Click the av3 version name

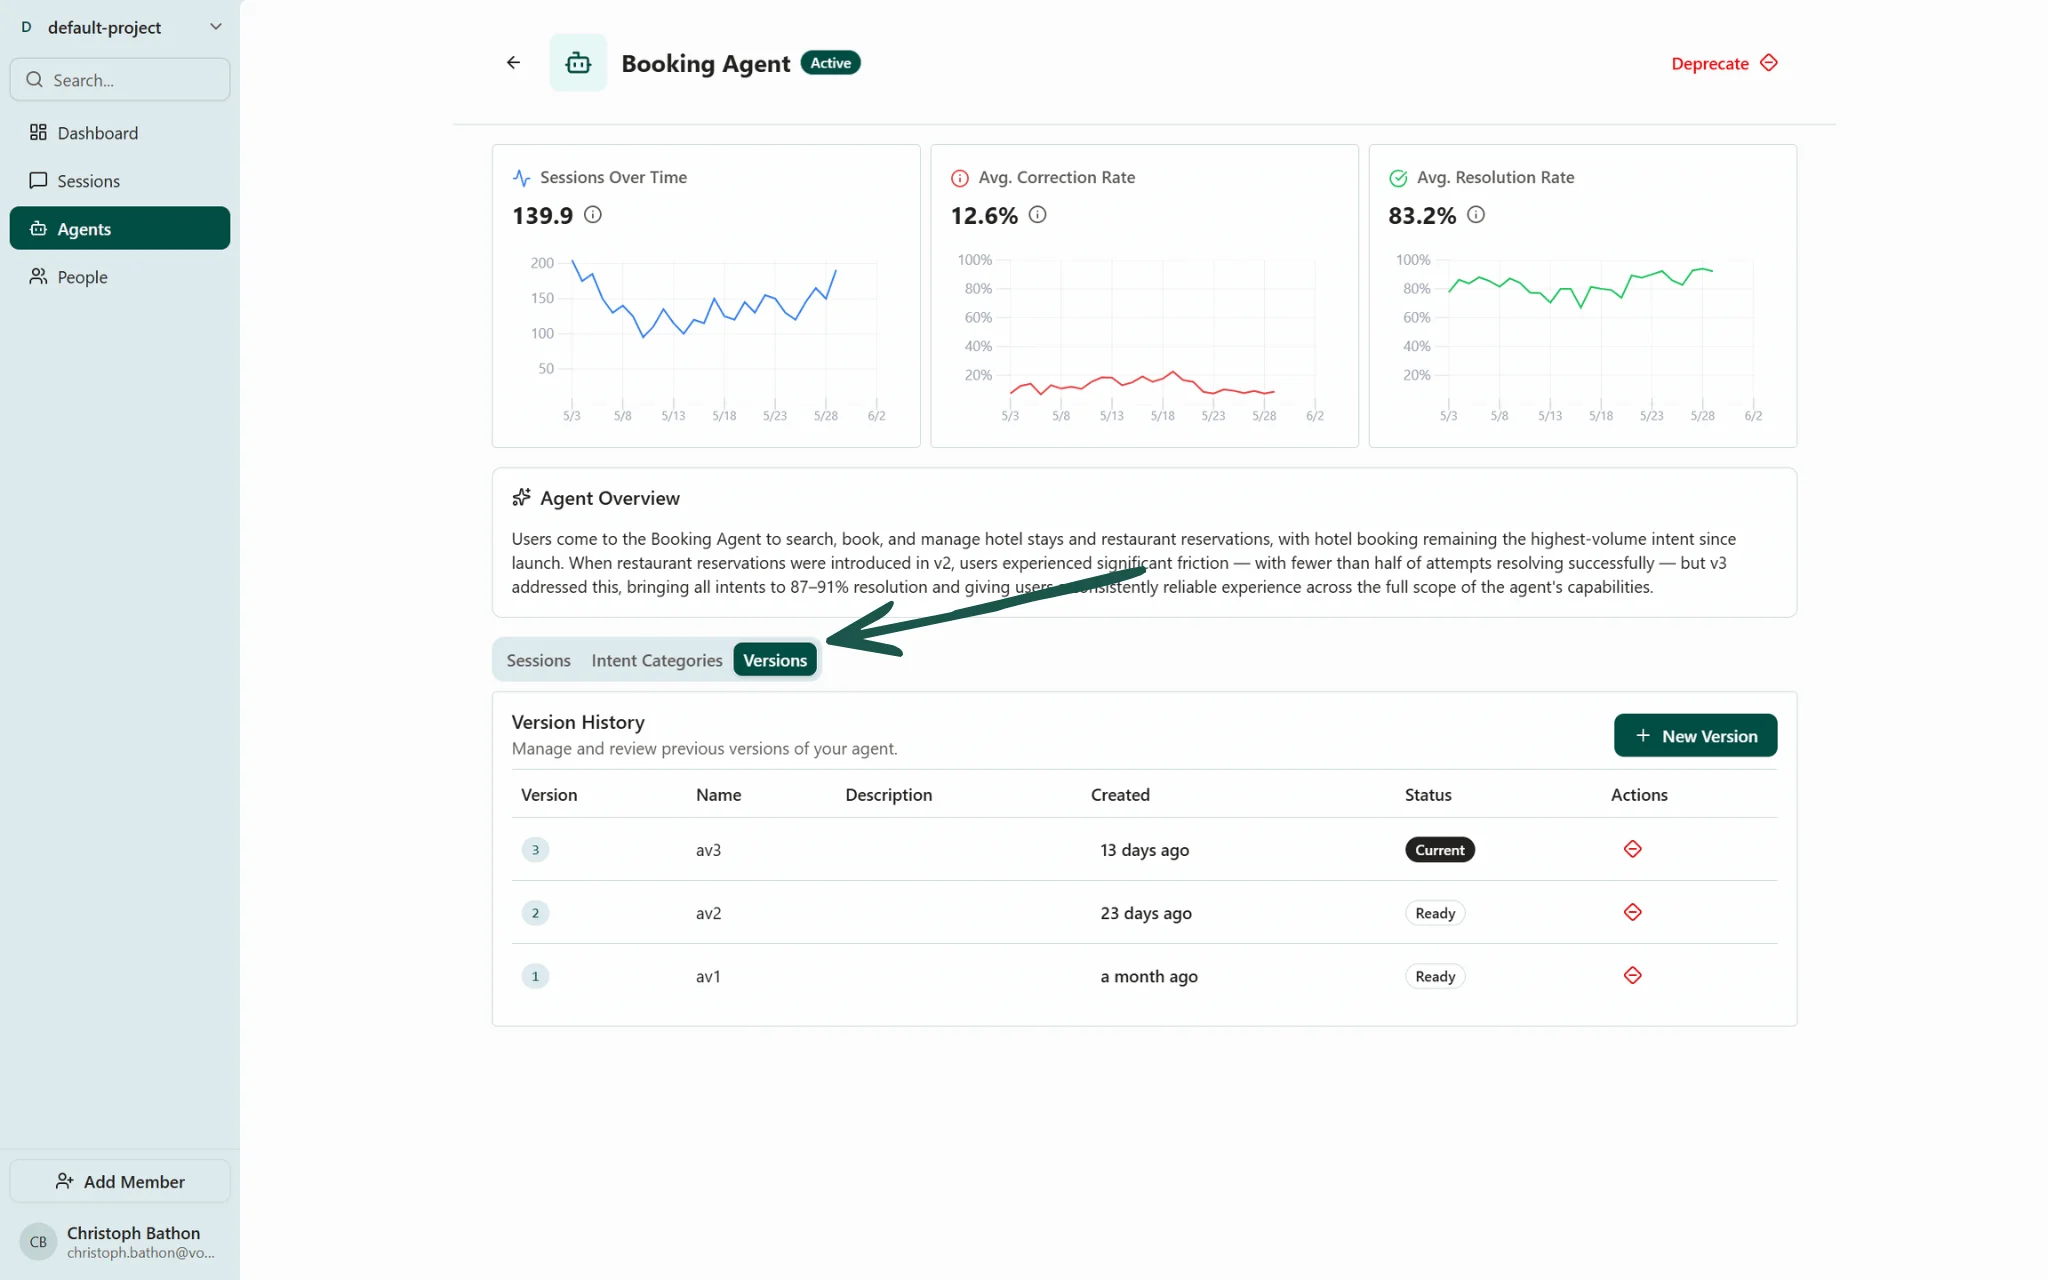708,850
